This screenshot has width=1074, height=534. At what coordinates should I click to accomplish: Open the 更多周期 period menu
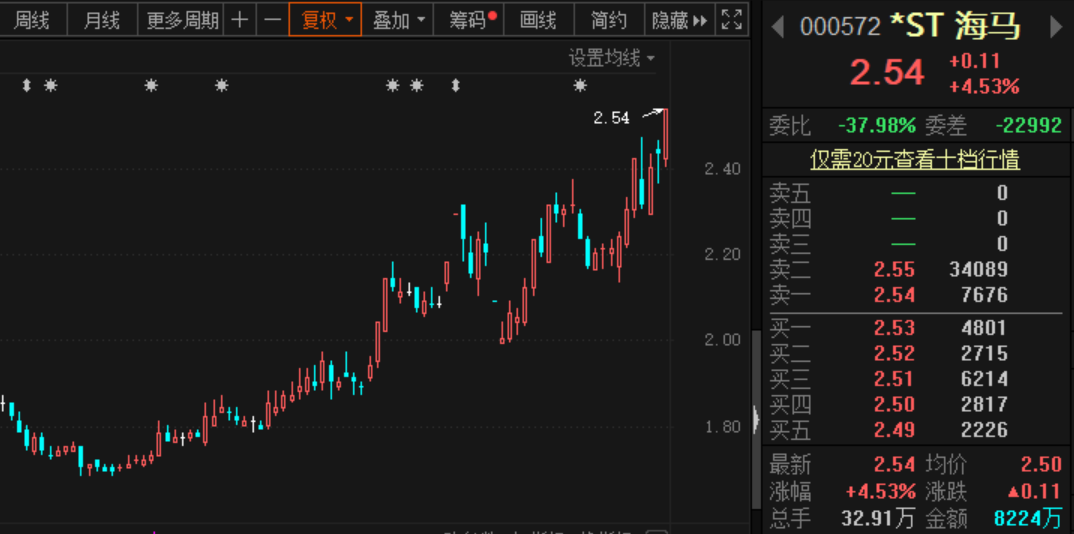point(182,20)
